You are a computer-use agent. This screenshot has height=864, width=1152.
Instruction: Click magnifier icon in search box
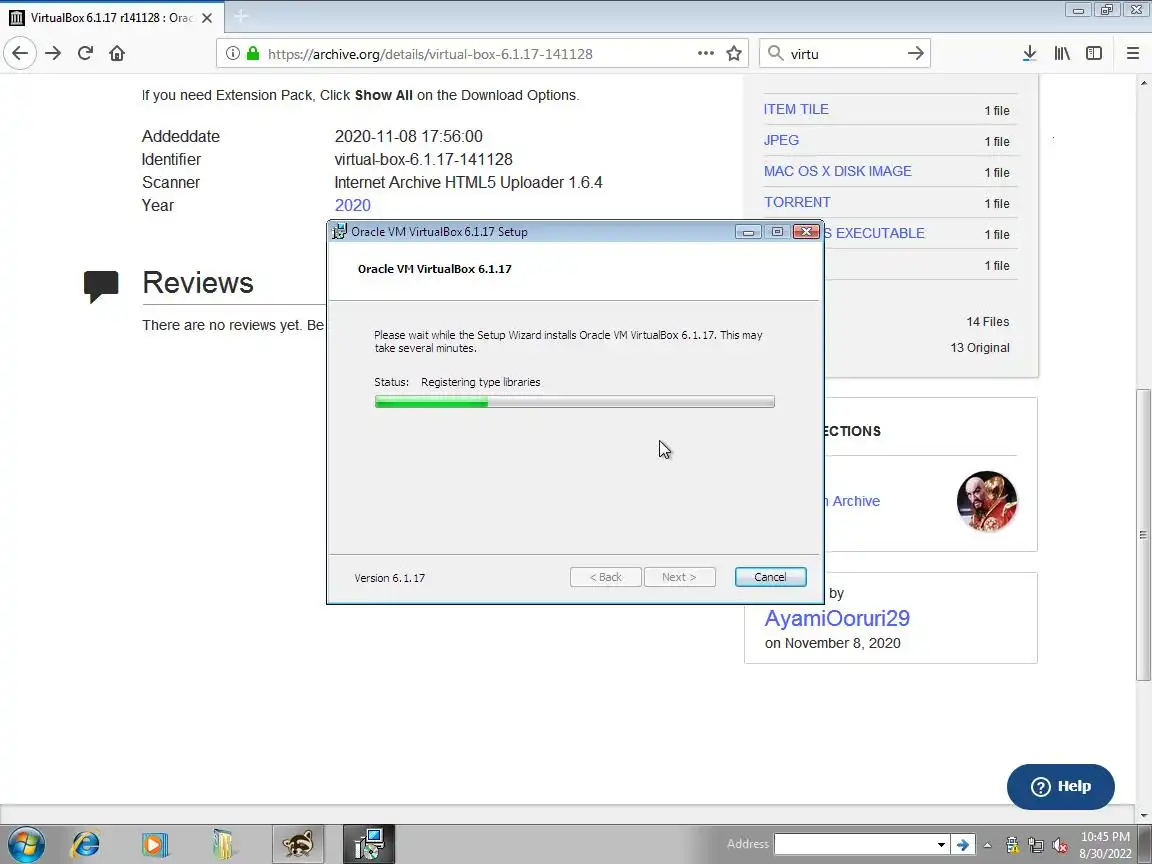coord(775,53)
